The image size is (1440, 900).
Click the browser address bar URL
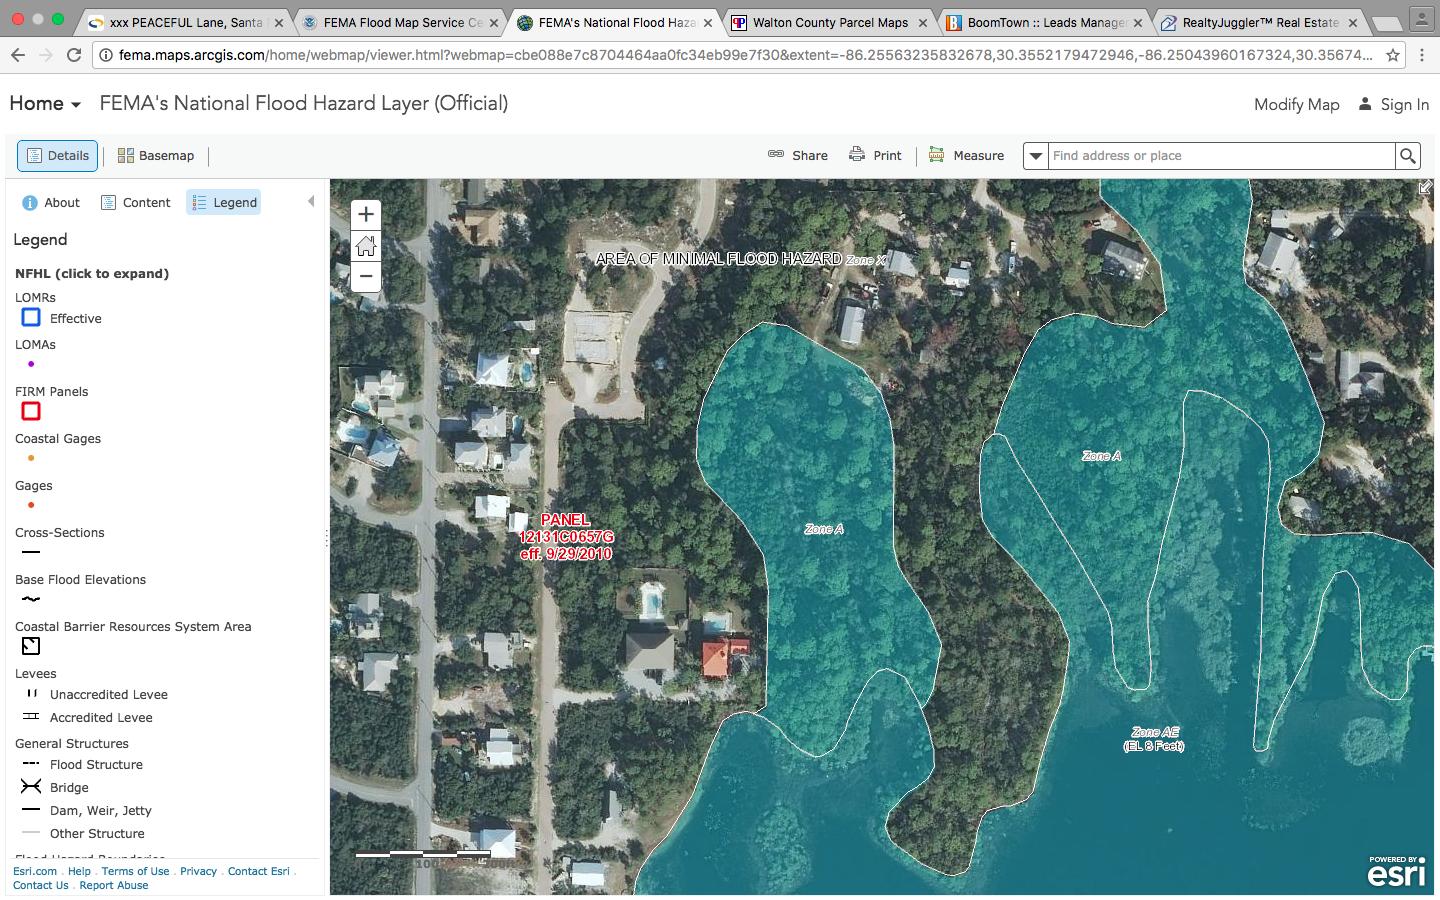point(745,56)
